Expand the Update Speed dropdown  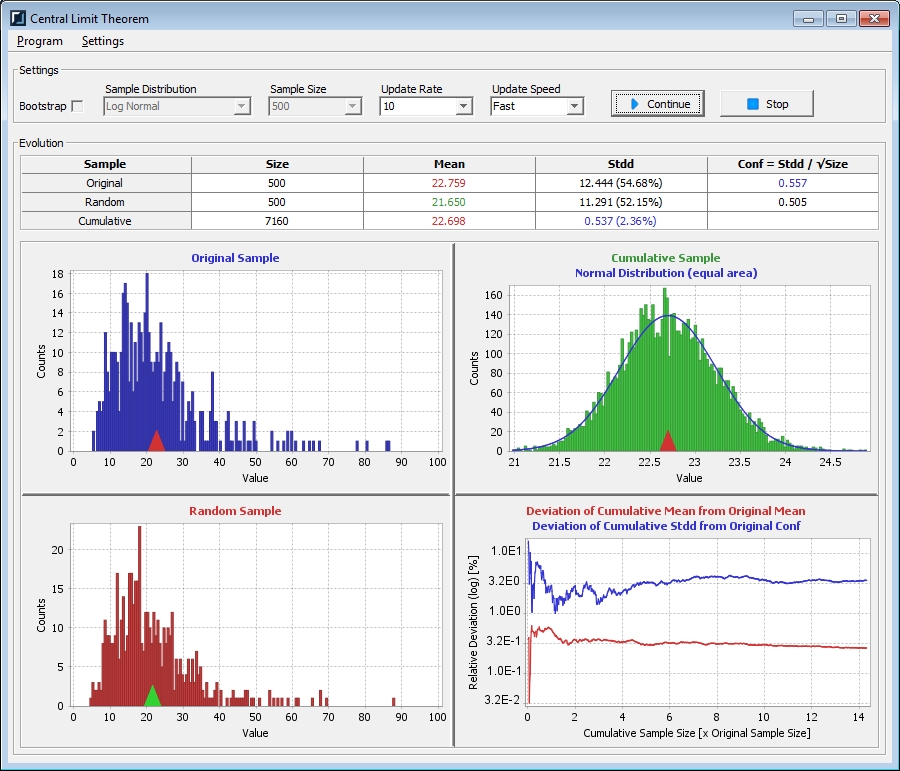(x=575, y=106)
